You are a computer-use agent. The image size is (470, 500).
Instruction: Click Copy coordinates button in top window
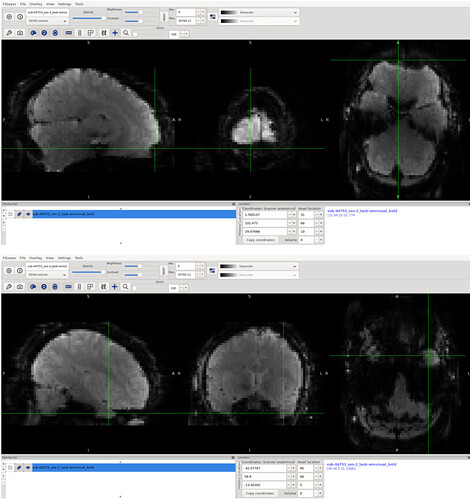coord(261,240)
